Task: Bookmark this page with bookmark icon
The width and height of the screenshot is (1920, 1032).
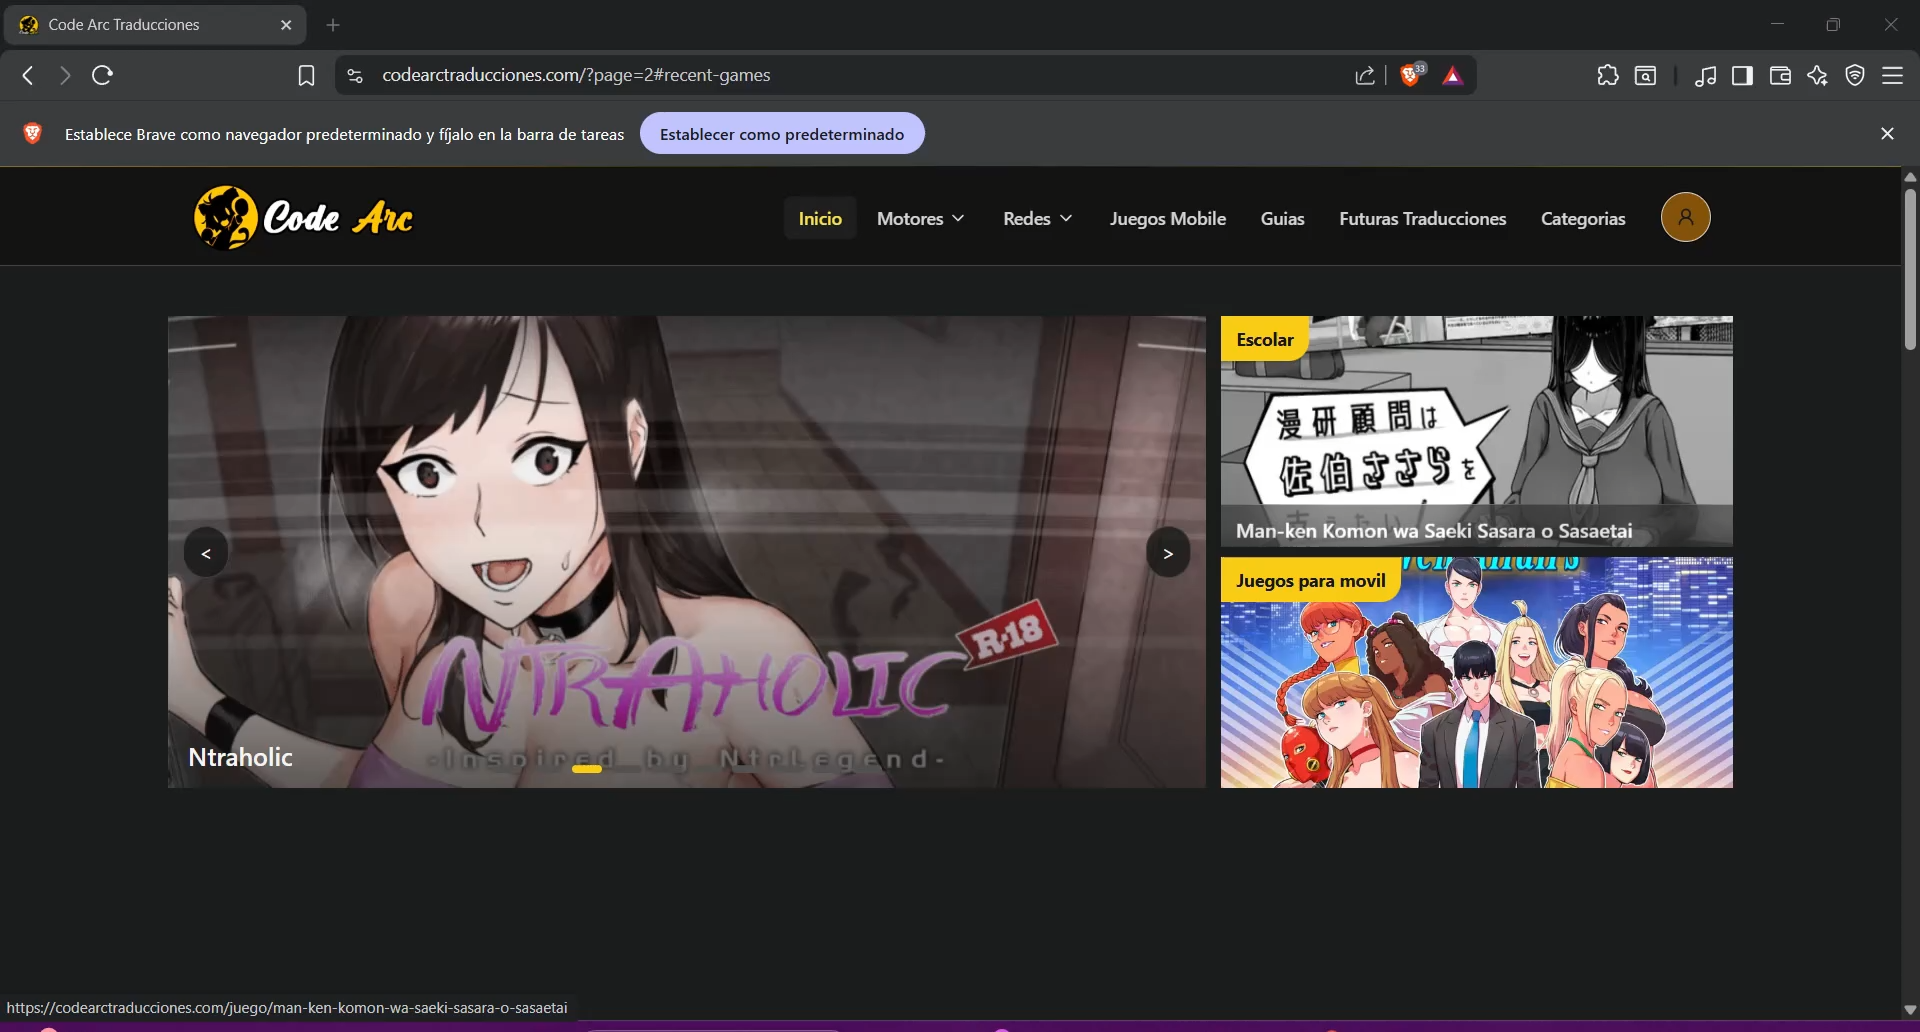Action: (306, 76)
